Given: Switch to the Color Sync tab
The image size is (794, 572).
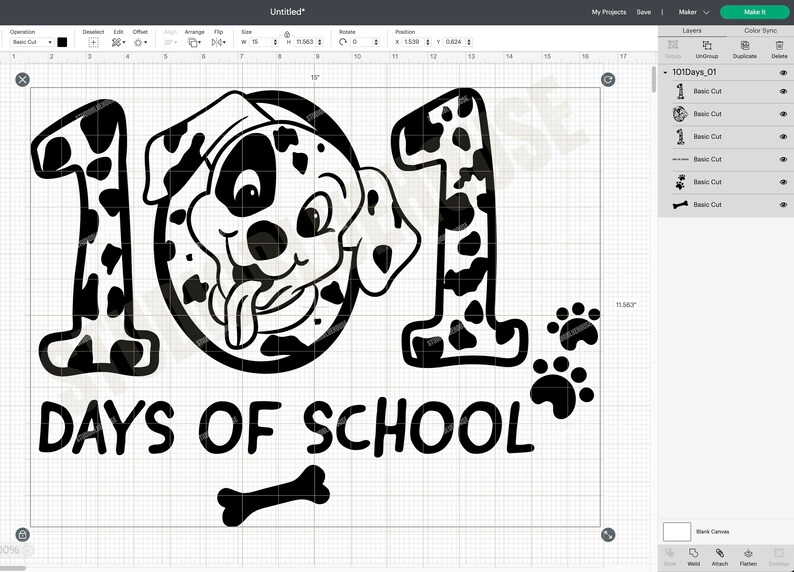Looking at the screenshot, I should [x=760, y=30].
